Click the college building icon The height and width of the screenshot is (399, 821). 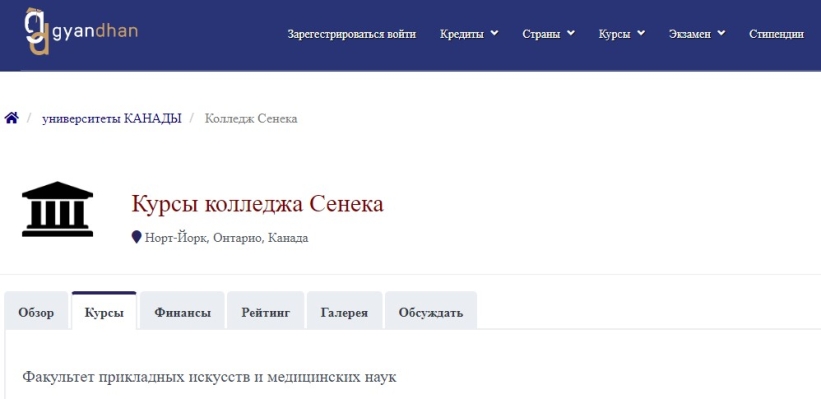pyautogui.click(x=58, y=209)
